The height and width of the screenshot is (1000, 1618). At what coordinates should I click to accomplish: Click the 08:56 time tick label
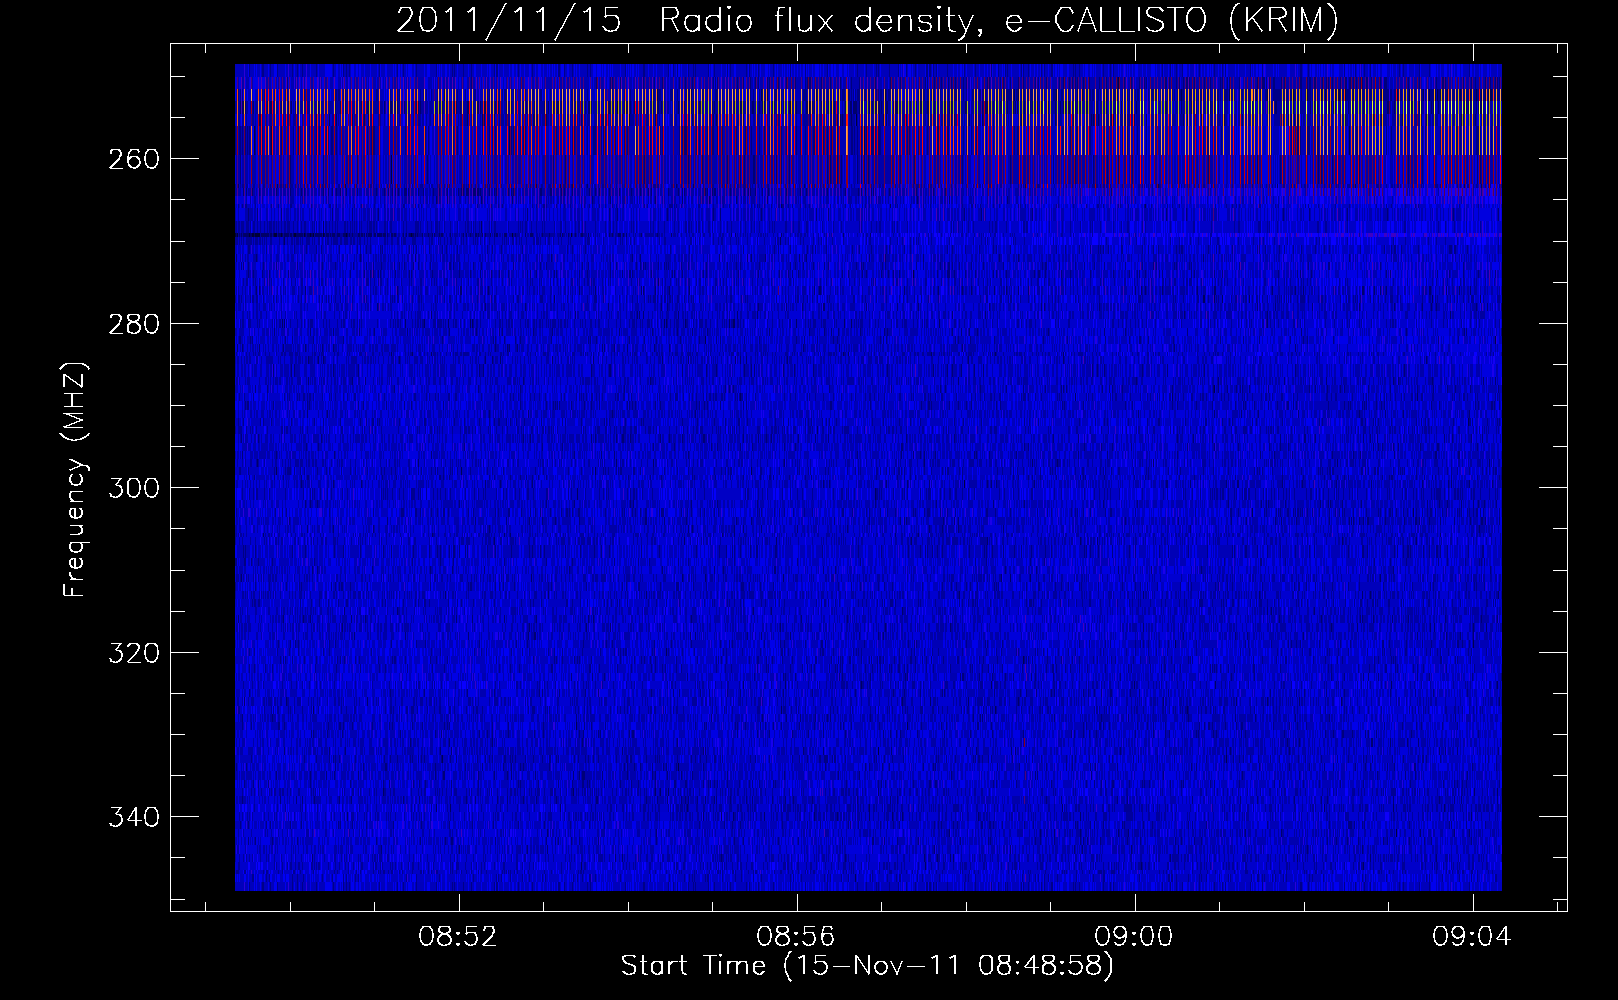pyautogui.click(x=796, y=937)
